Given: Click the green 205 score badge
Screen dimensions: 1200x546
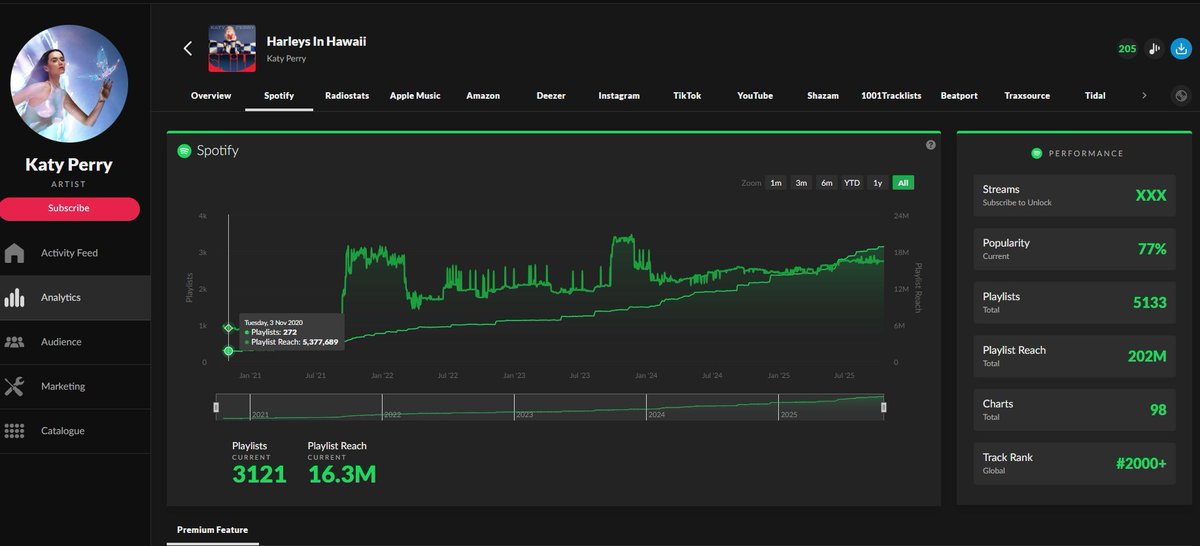Looking at the screenshot, I should (x=1127, y=48).
